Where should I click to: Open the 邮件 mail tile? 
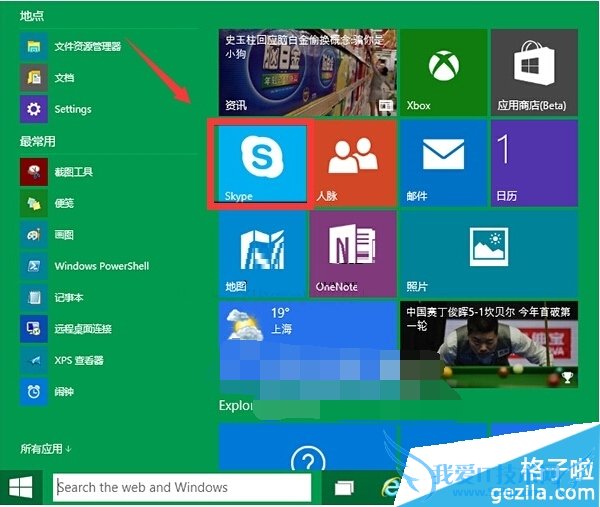click(443, 164)
